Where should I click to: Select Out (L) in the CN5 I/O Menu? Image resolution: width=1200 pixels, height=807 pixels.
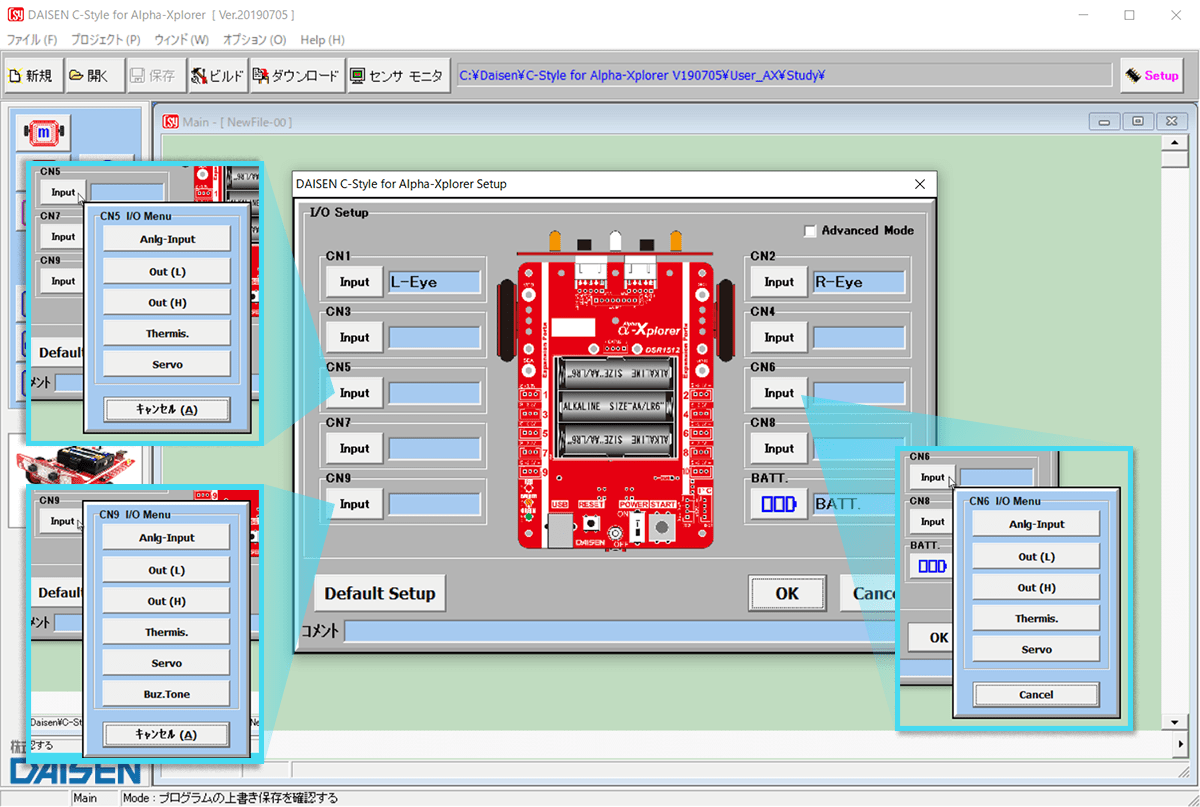[167, 271]
